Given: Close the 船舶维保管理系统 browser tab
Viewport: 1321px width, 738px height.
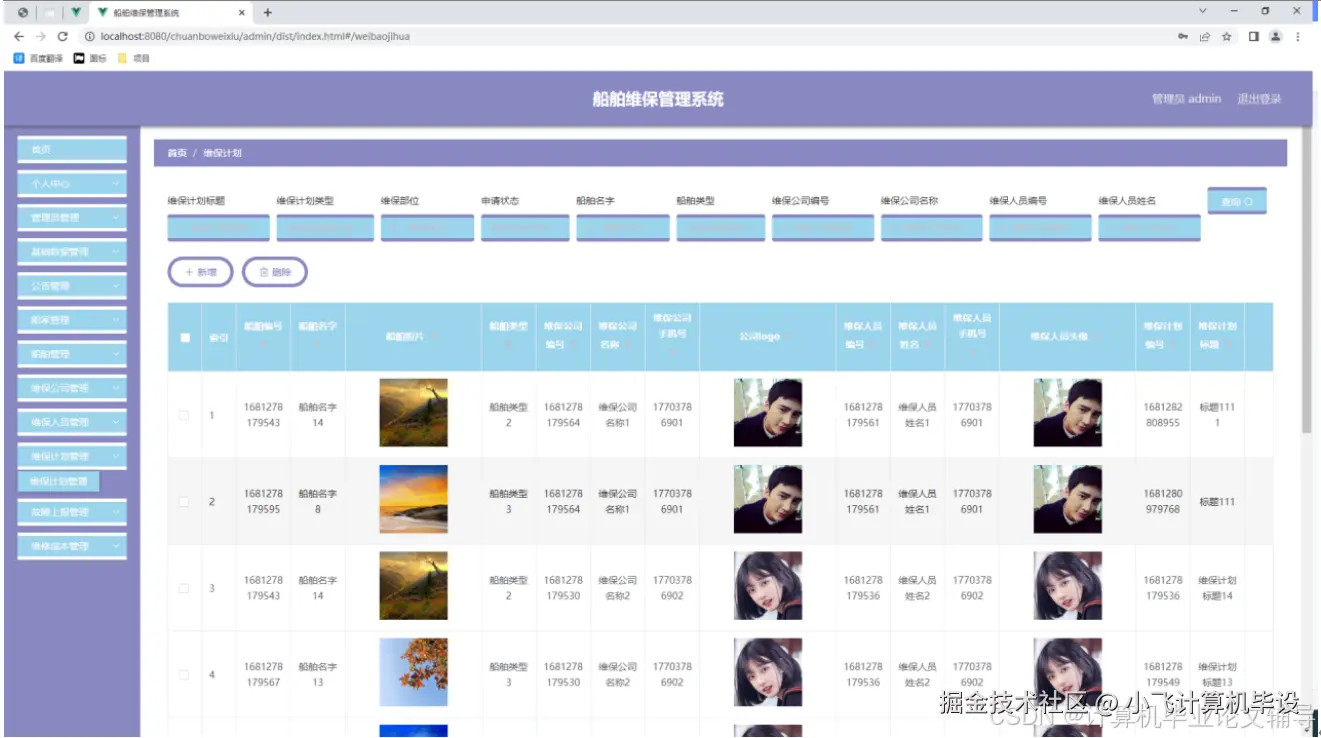Looking at the screenshot, I should (x=240, y=12).
